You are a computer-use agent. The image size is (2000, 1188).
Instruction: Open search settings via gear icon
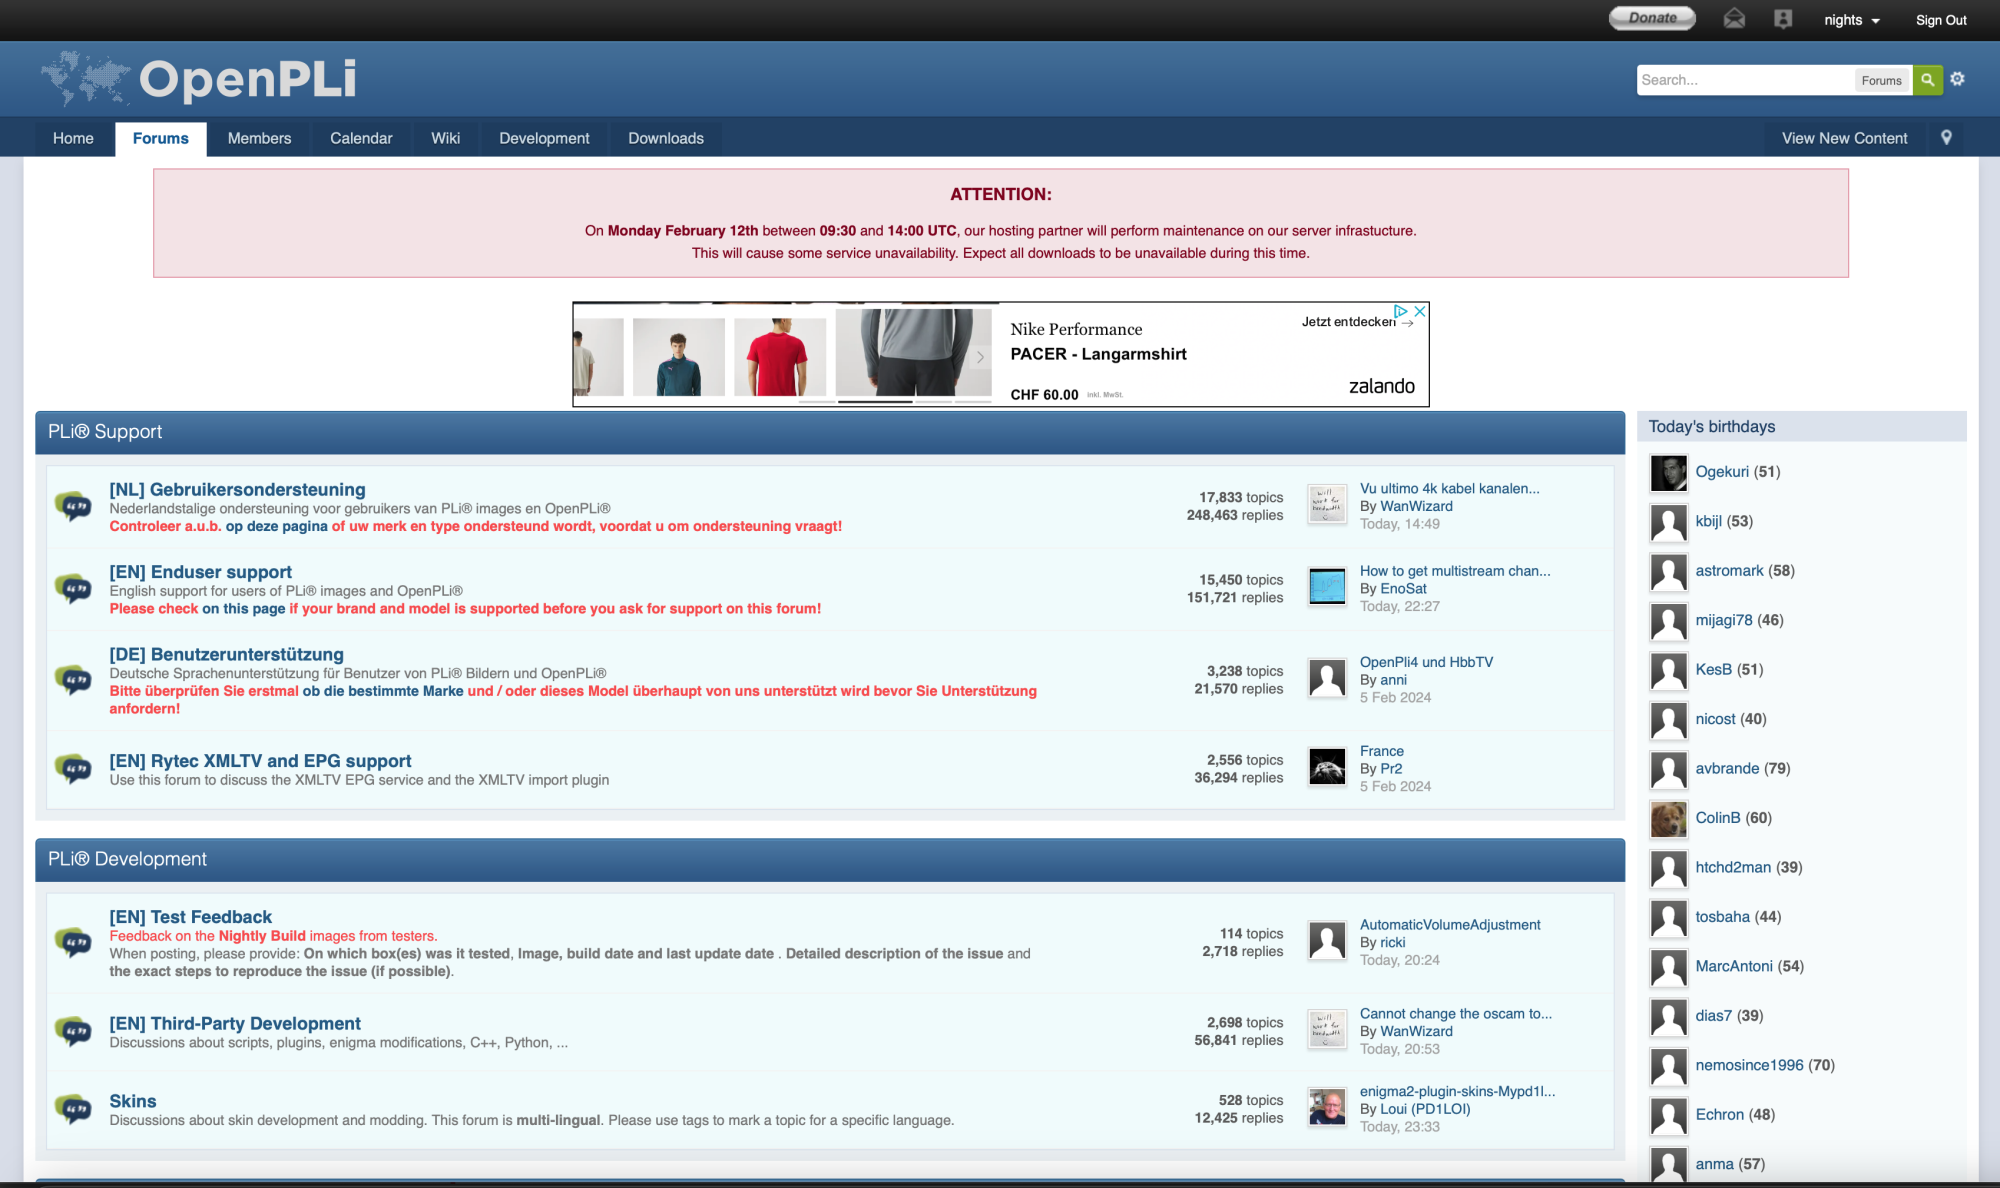1956,79
